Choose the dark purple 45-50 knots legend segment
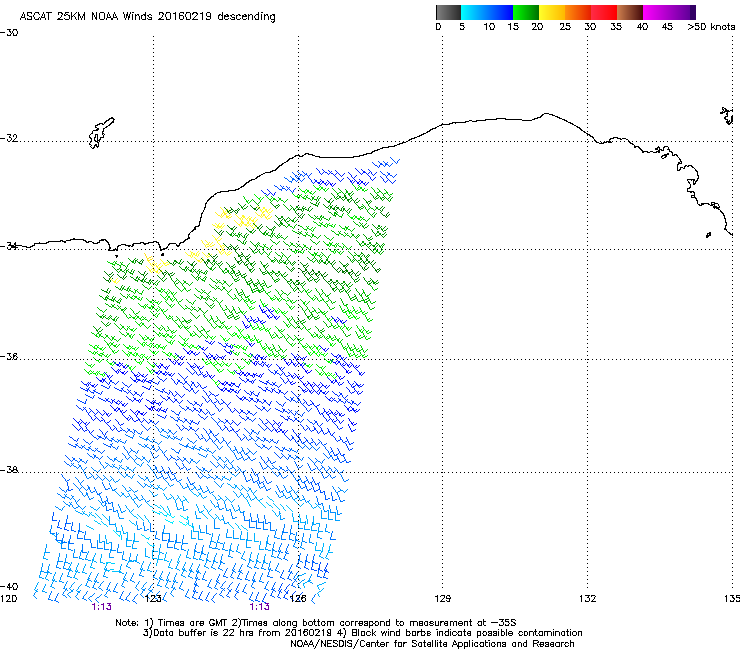Screen dimensions: 740x650 click(x=682, y=12)
